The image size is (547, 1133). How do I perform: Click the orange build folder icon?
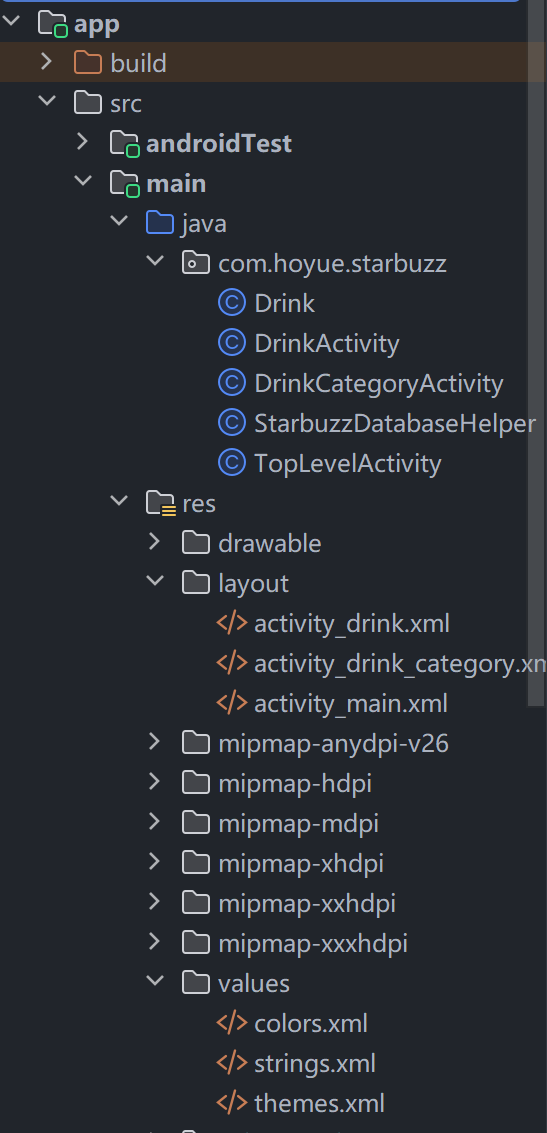(88, 63)
